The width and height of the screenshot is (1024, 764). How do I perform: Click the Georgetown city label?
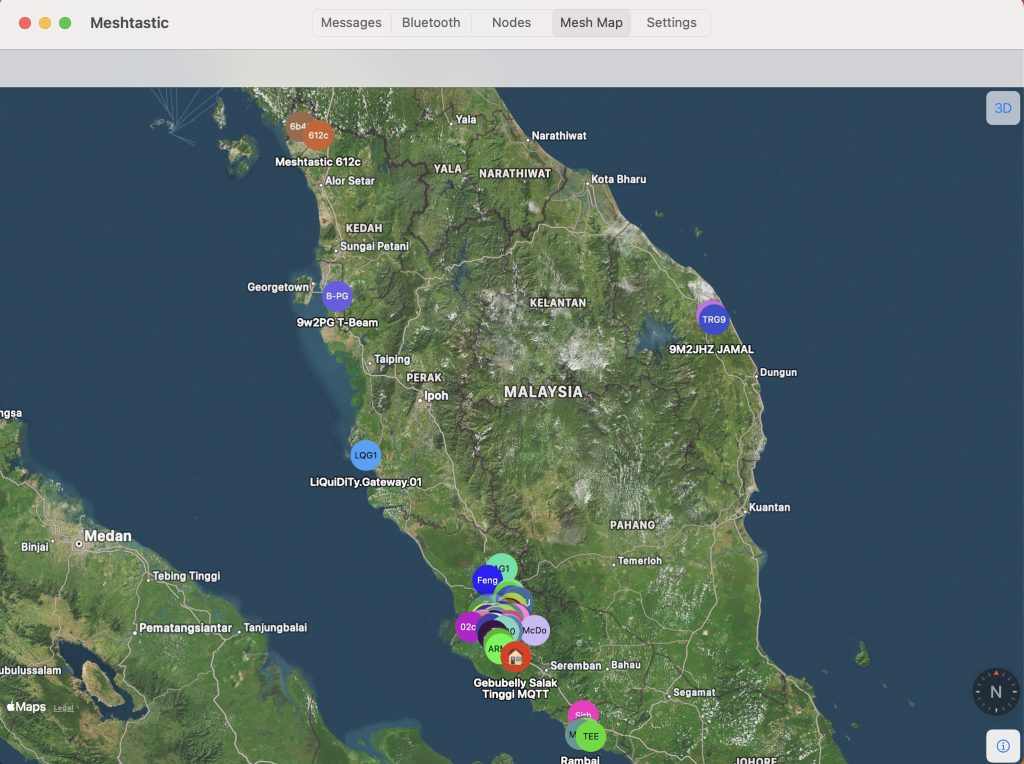[x=278, y=287]
